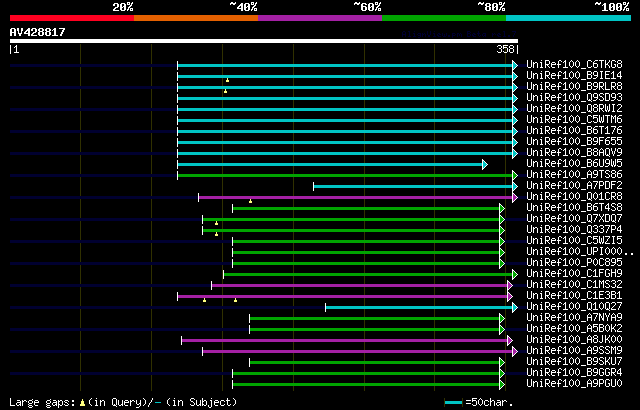Click UniRef100_A8JK00 label
Screen dimensions: 640x410
pyautogui.click(x=574, y=340)
